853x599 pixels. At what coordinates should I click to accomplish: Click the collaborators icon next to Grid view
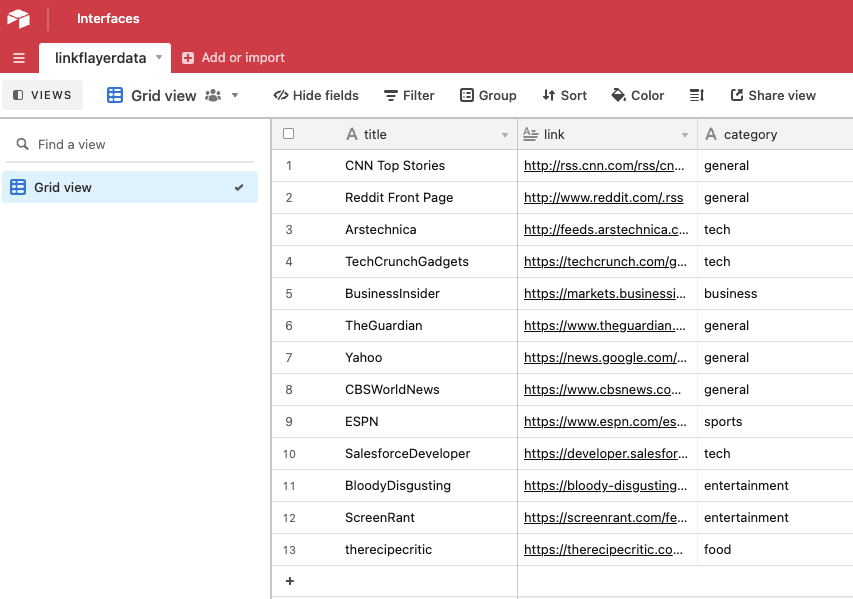(x=213, y=96)
